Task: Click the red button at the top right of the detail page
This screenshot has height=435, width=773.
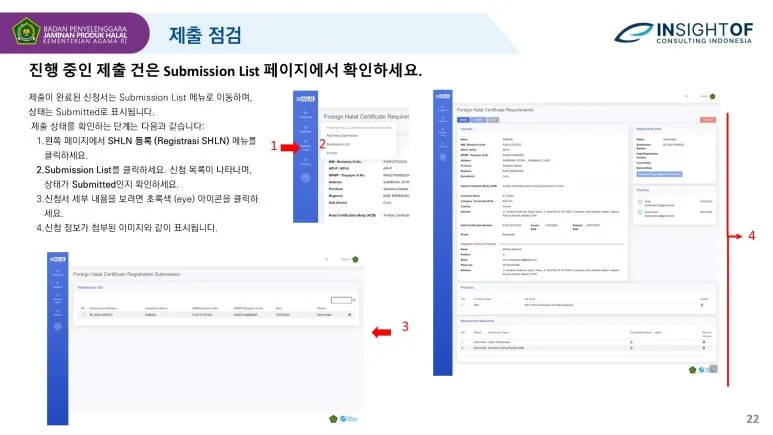Action: [708, 119]
